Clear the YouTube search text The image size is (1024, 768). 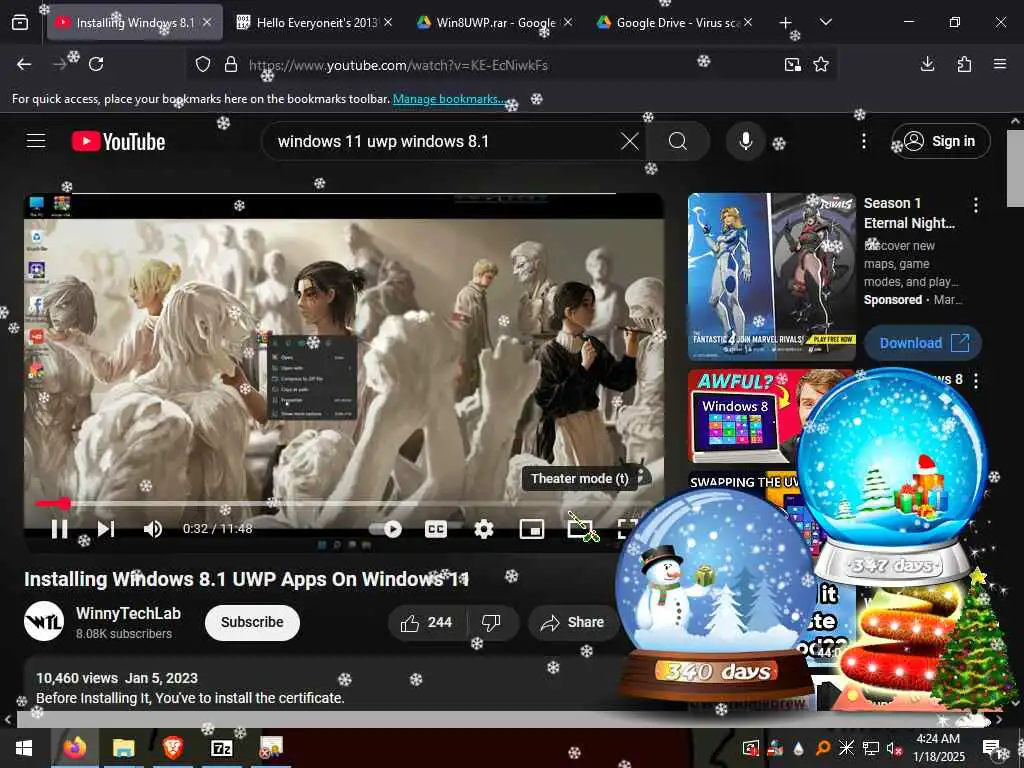click(630, 141)
